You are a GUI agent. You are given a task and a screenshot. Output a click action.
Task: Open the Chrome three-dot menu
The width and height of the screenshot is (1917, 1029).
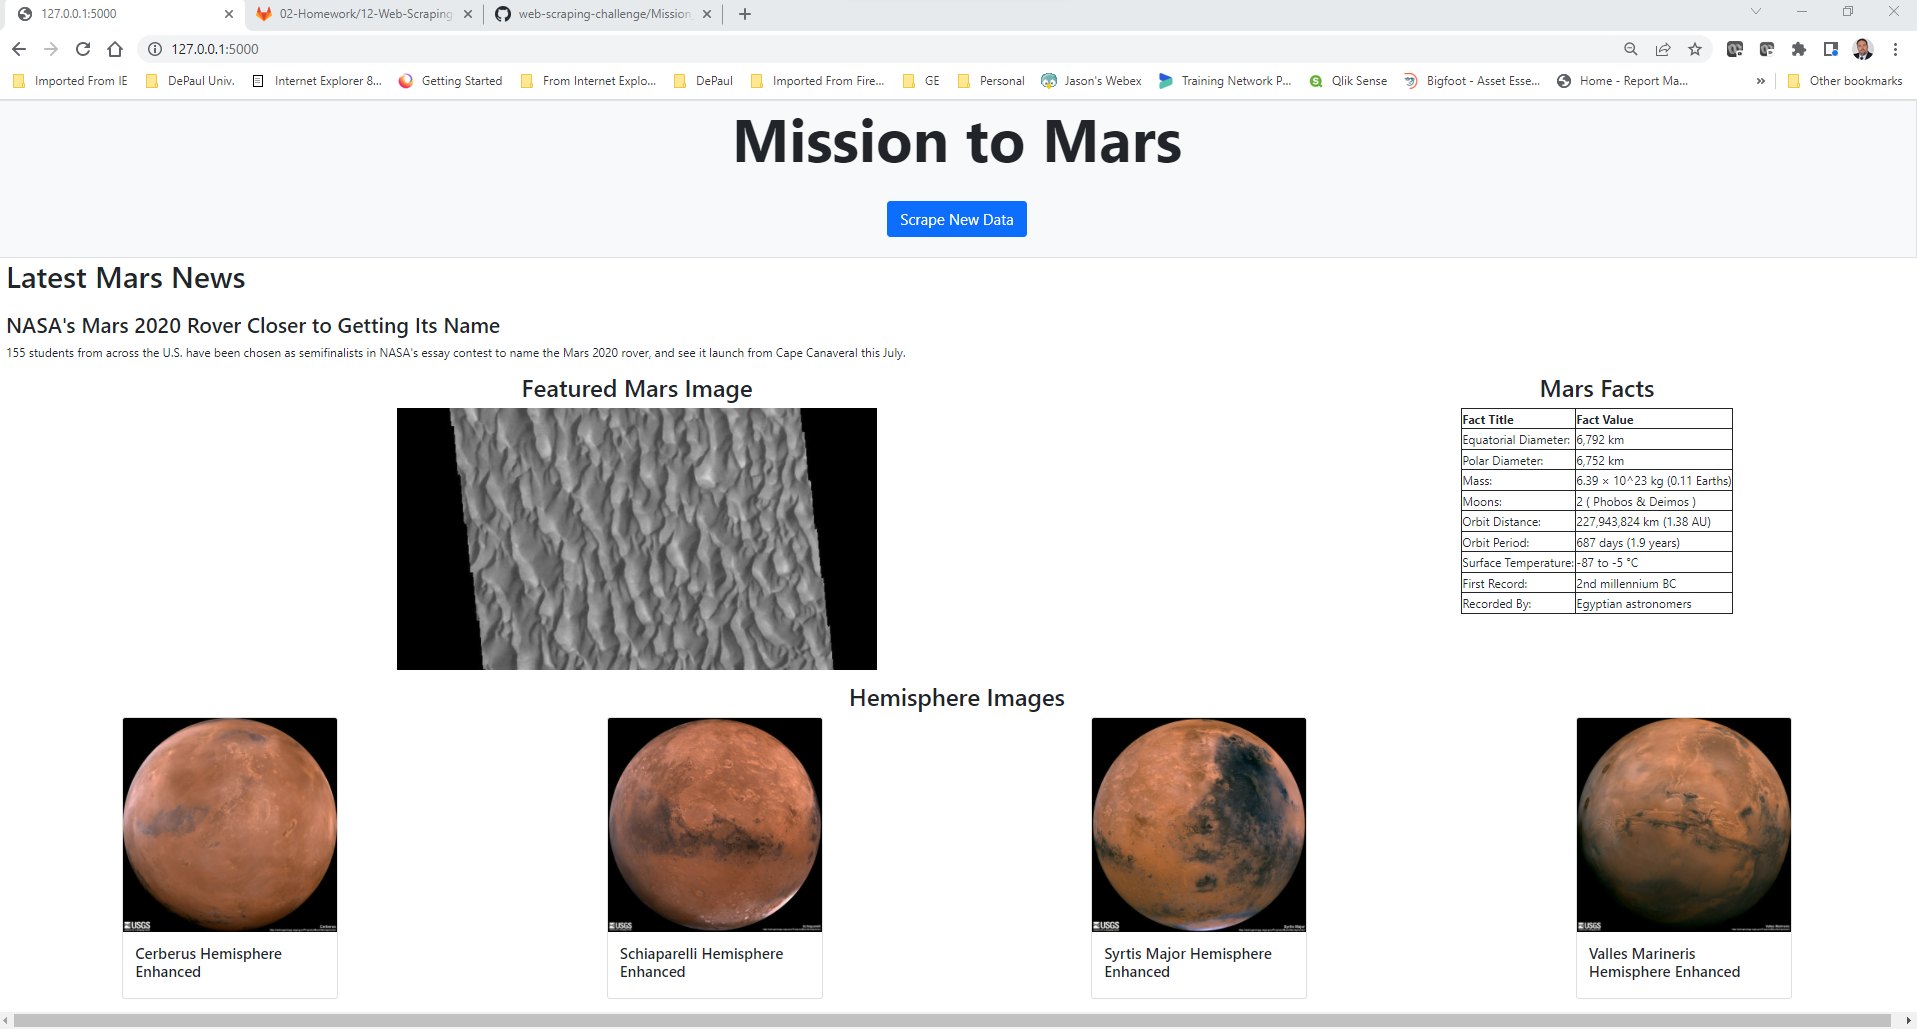click(1894, 48)
